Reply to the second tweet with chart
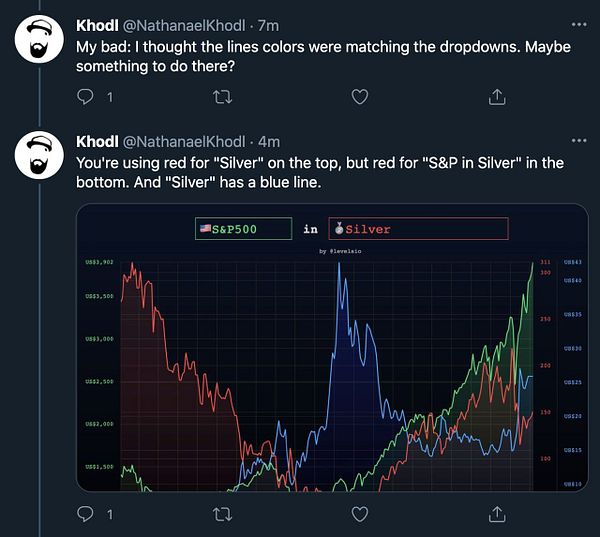This screenshot has width=600, height=537. (86, 514)
